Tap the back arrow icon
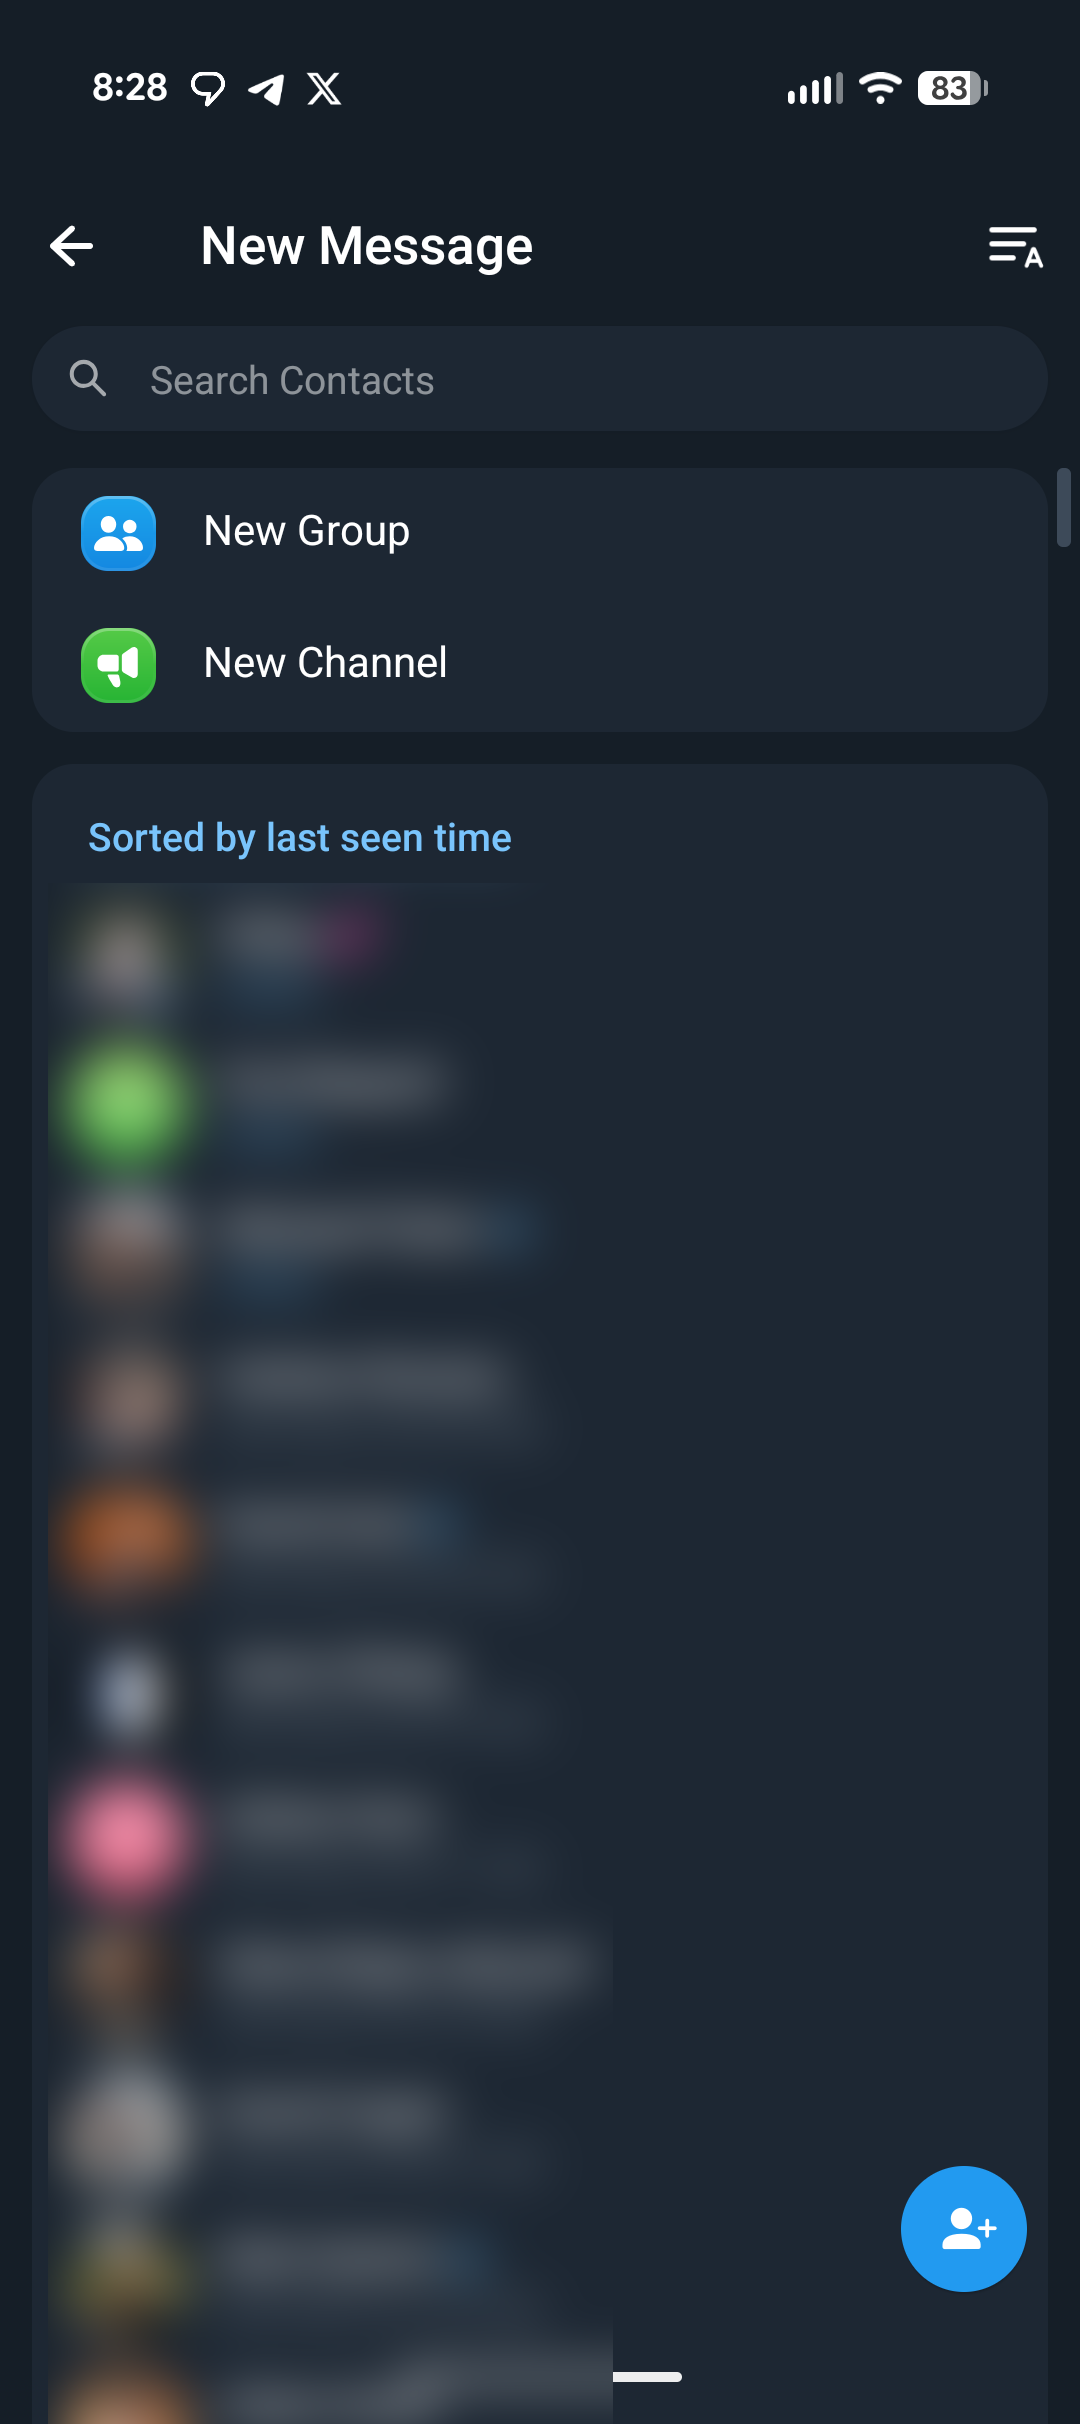Image resolution: width=1080 pixels, height=2424 pixels. point(72,246)
